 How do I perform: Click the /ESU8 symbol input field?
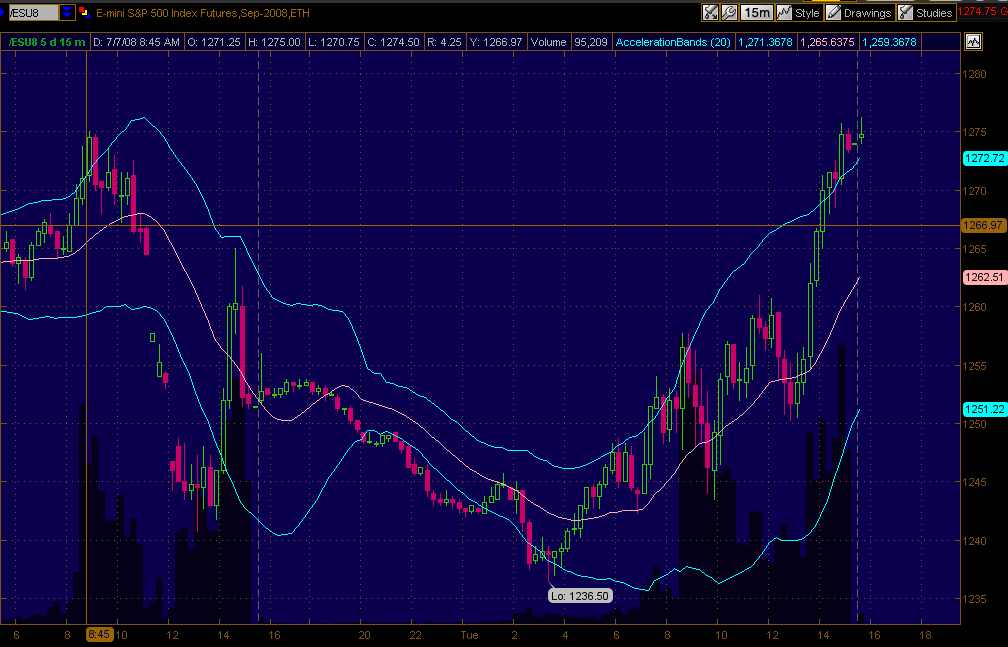[32, 12]
